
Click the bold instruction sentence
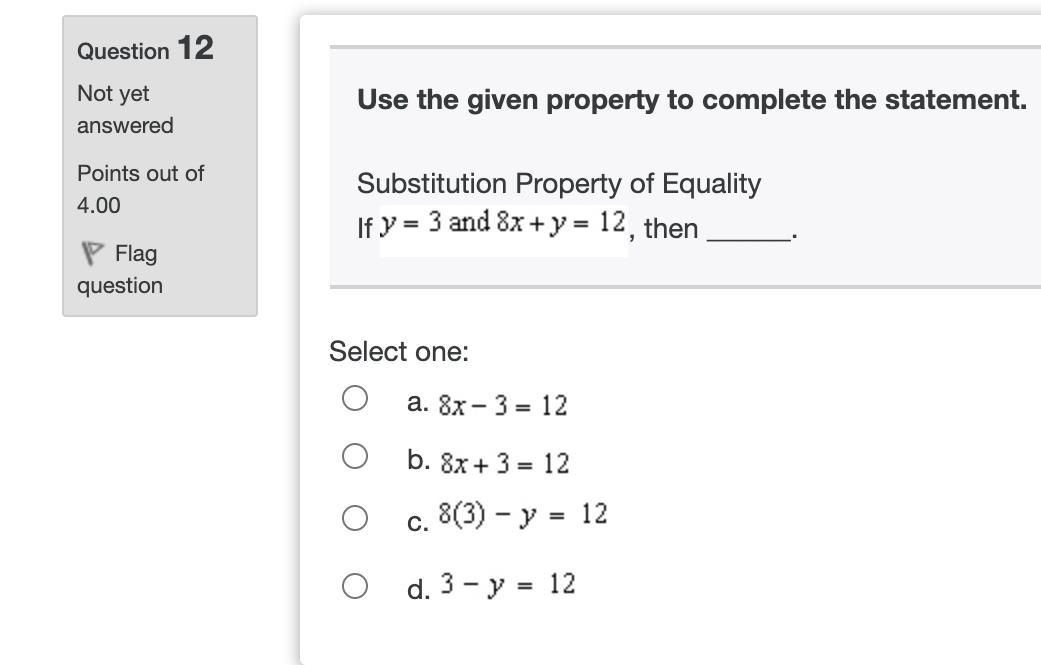691,100
